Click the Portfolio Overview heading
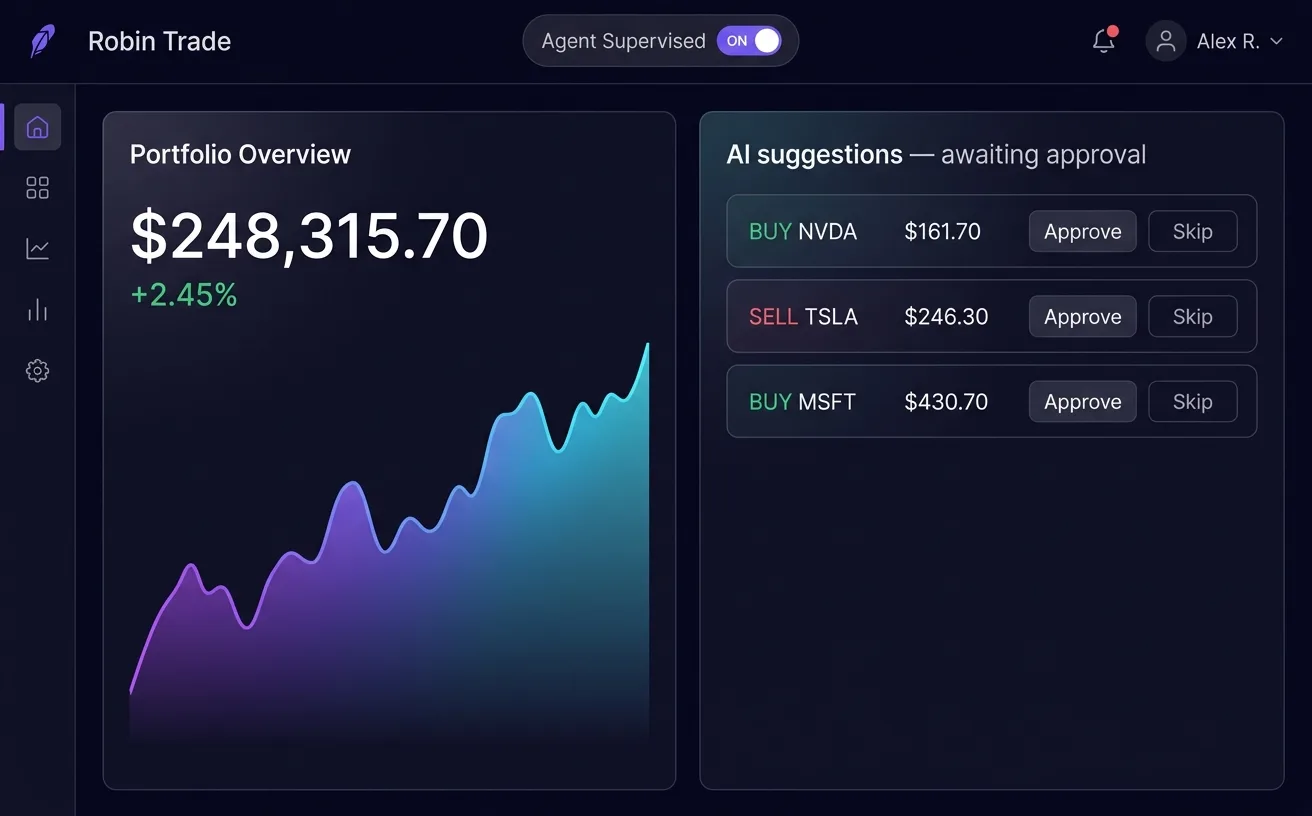 pos(240,154)
